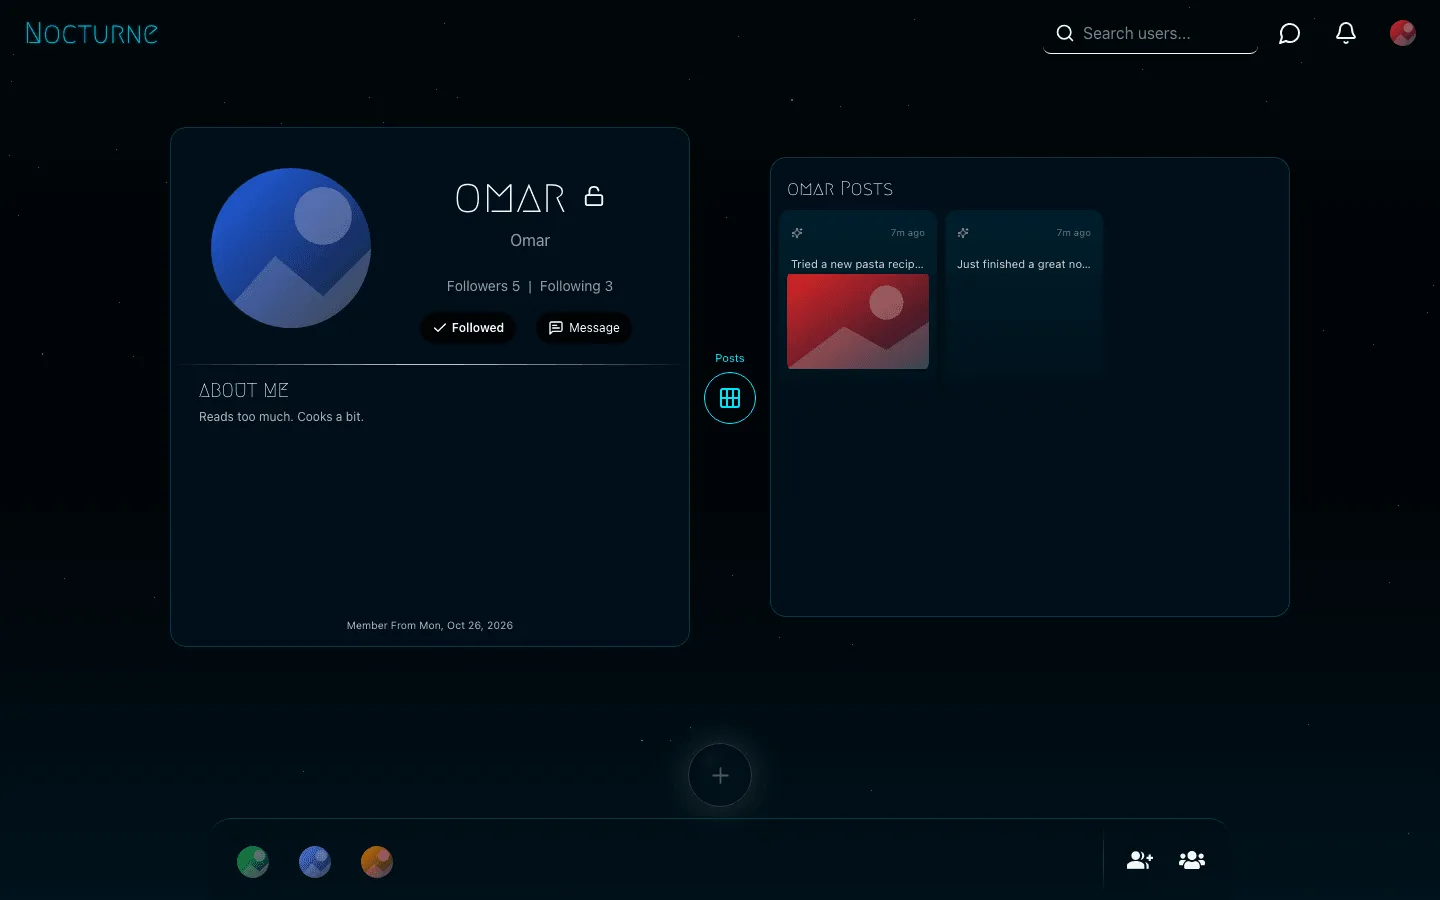Image resolution: width=1440 pixels, height=900 pixels.
Task: Click the add friend icon in dock
Action: click(x=1140, y=860)
